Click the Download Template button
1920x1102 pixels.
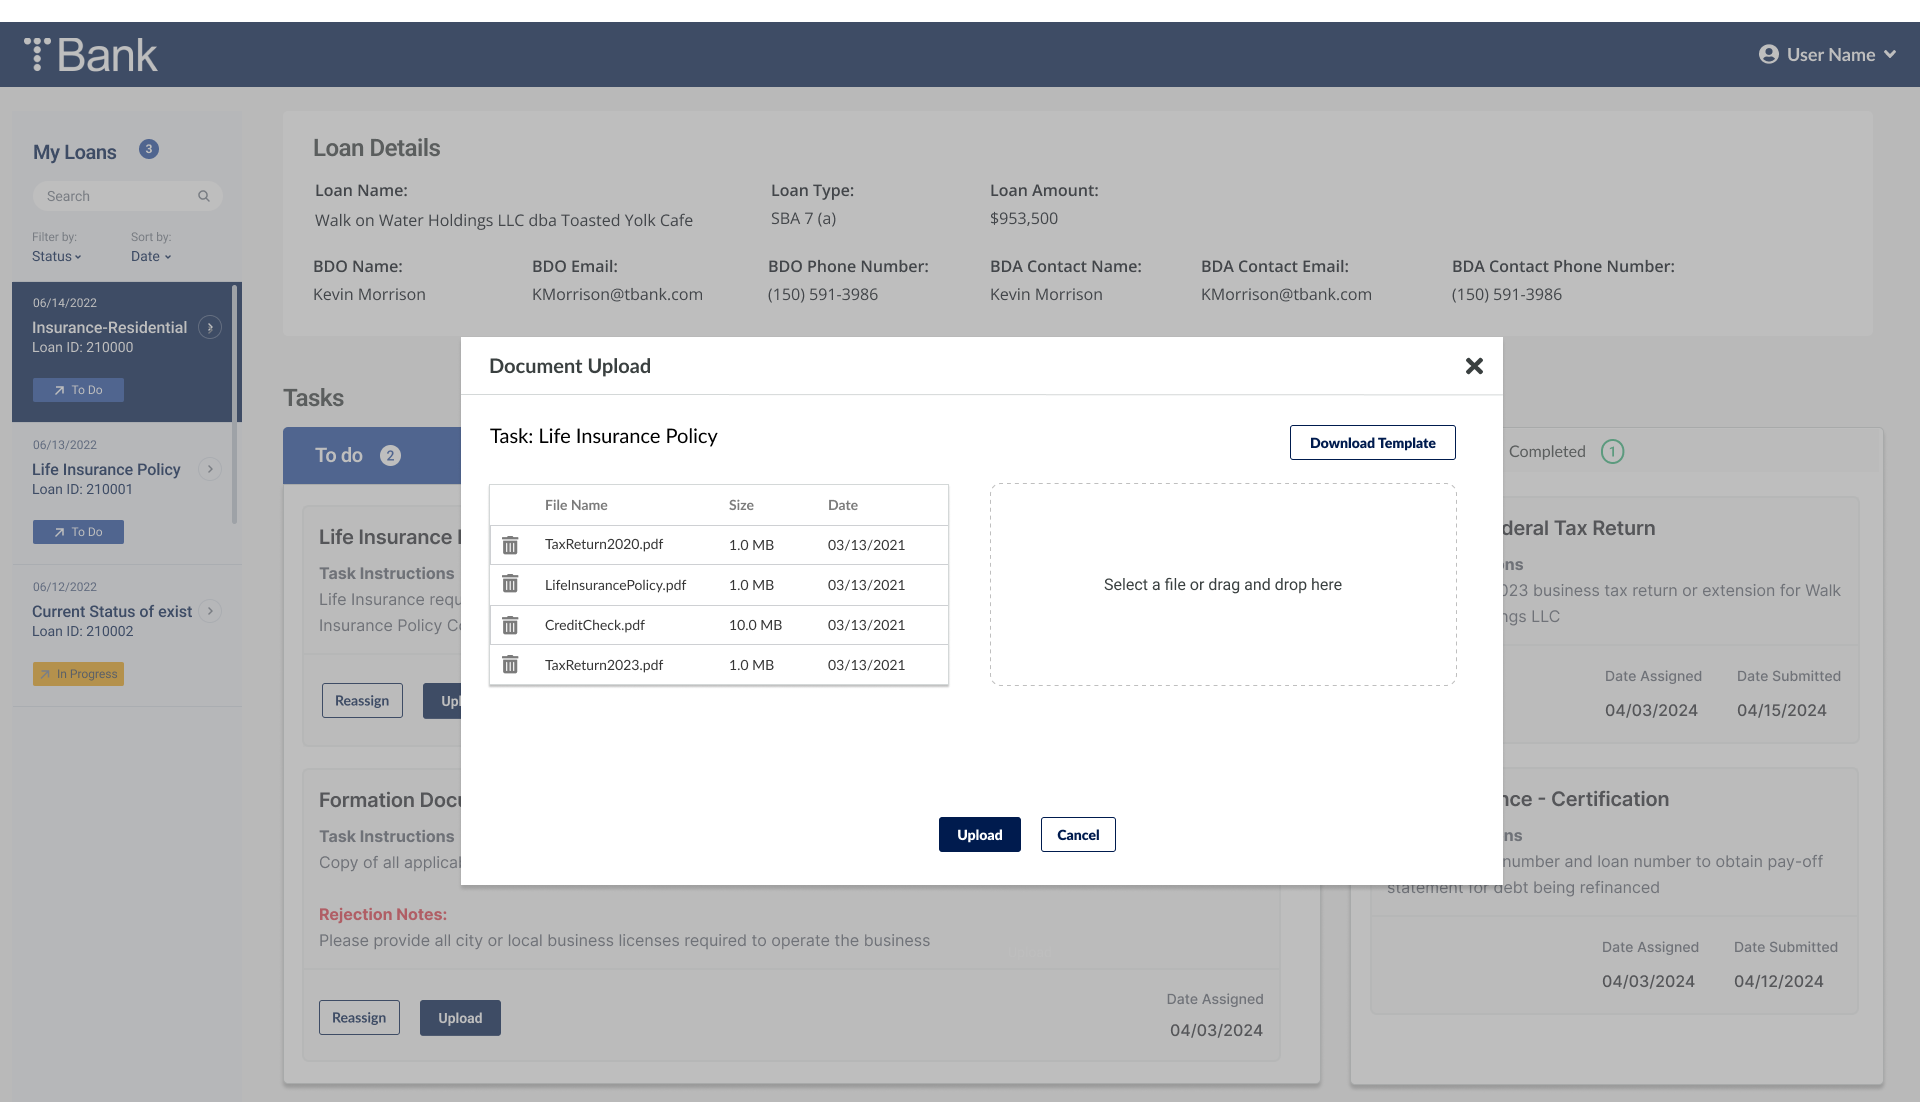pos(1372,443)
